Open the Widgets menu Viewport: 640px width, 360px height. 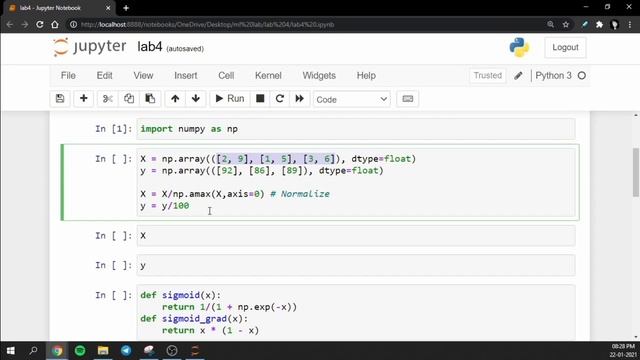coord(319,76)
